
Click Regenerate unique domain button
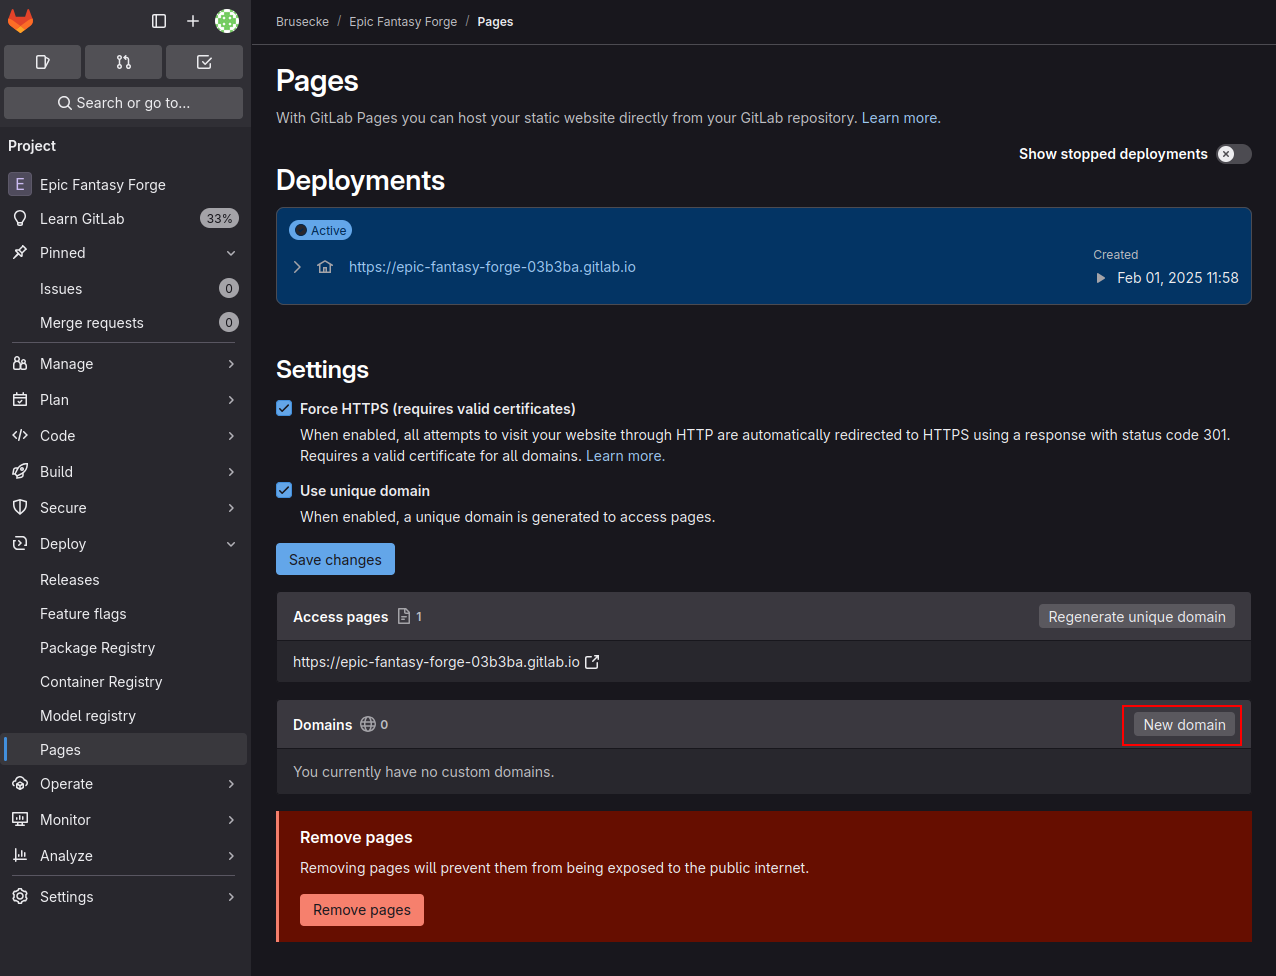click(1137, 617)
